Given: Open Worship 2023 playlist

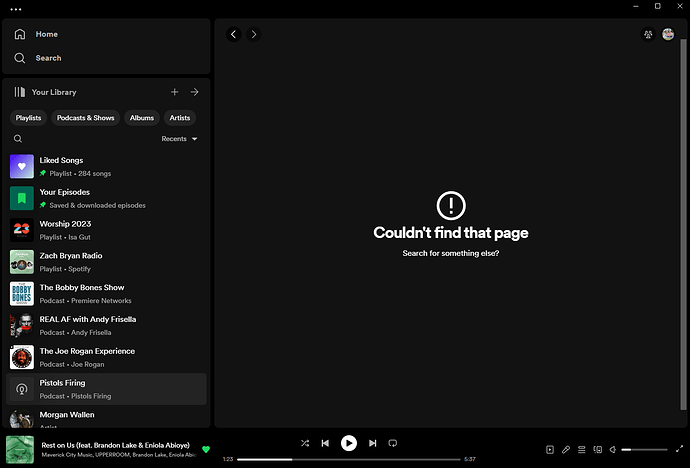Looking at the screenshot, I should pyautogui.click(x=106, y=230).
